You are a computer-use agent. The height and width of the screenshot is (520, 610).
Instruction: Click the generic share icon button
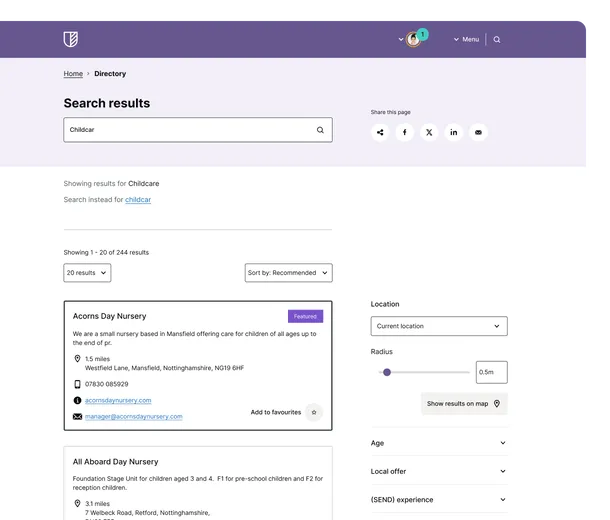click(380, 132)
